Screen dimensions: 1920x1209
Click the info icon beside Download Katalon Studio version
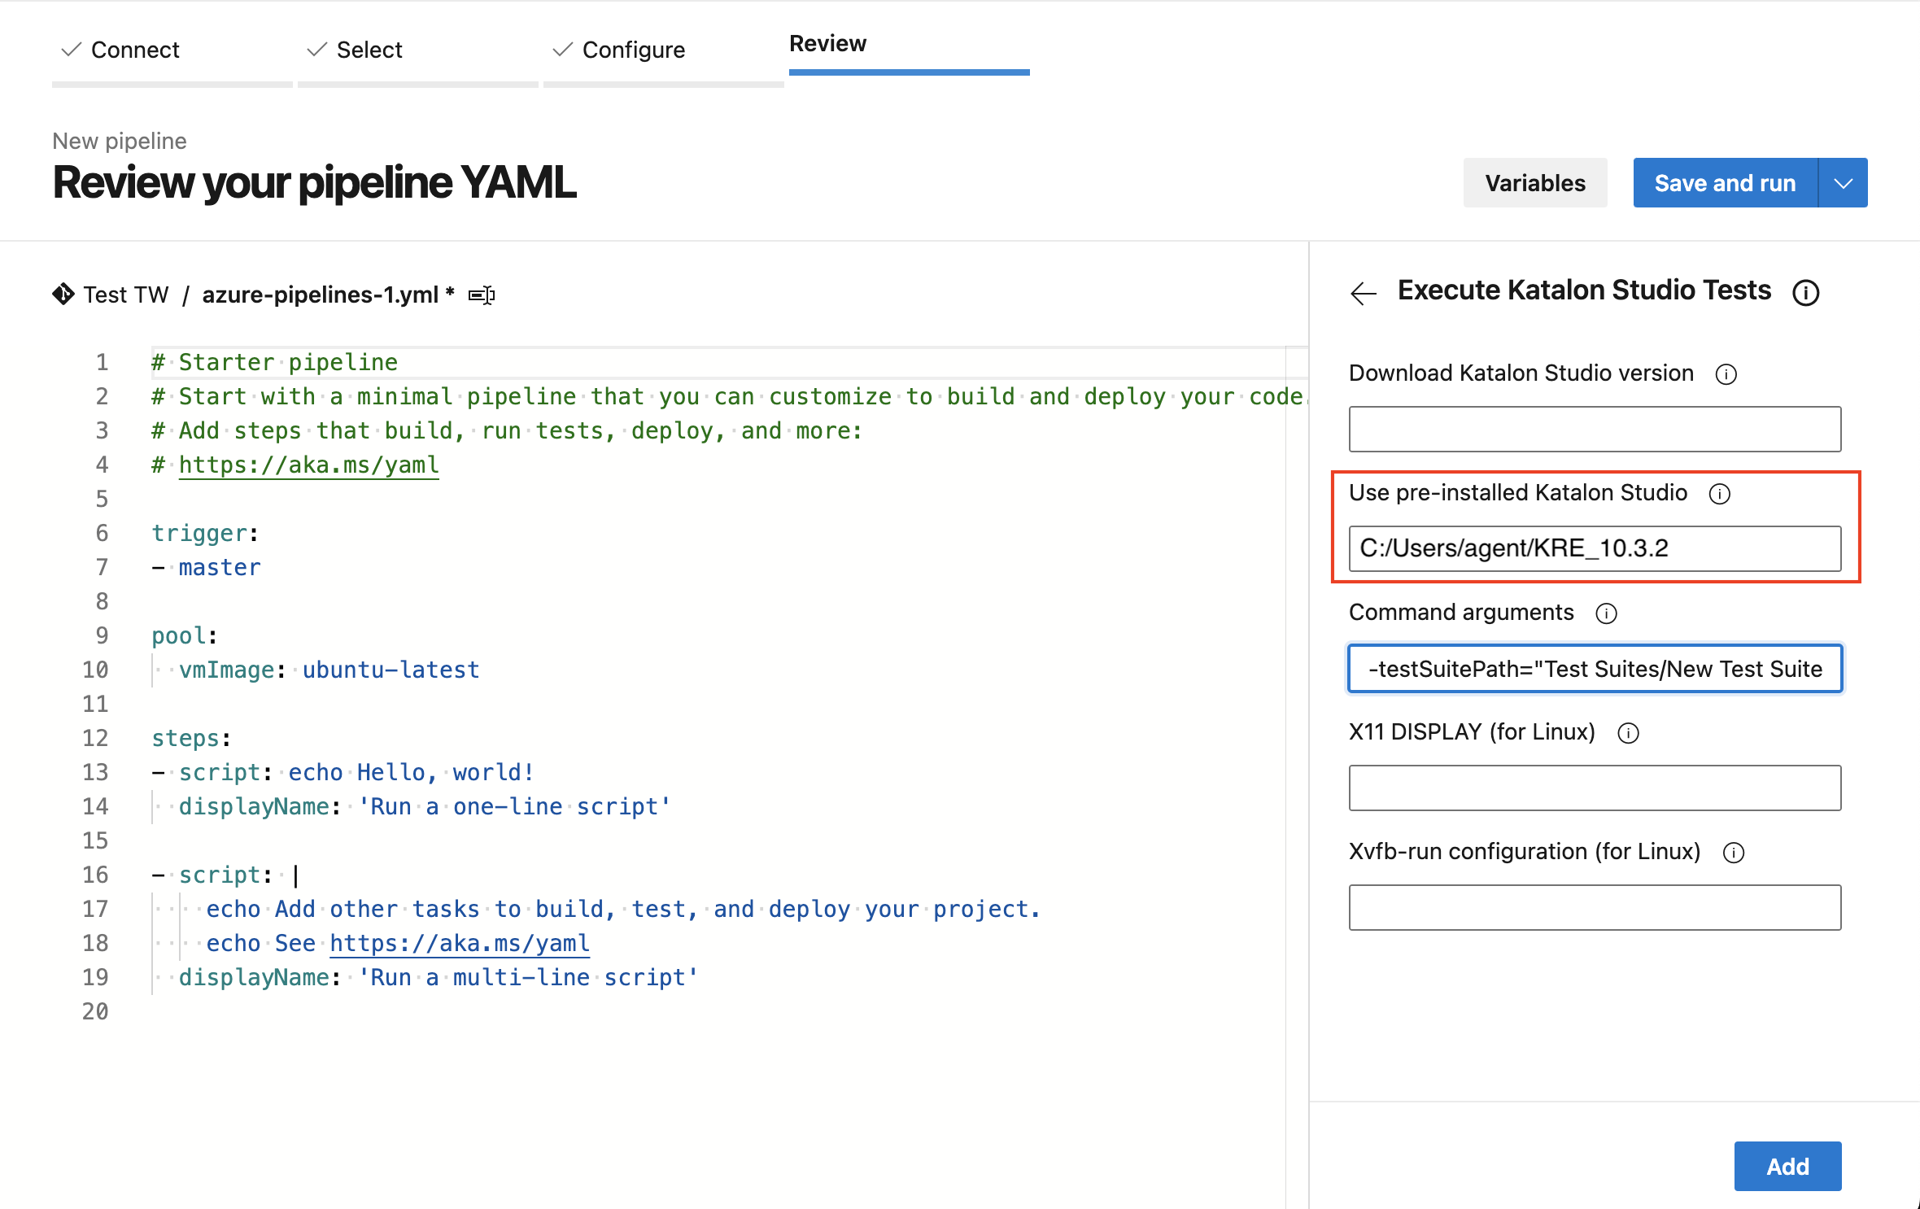(1727, 374)
